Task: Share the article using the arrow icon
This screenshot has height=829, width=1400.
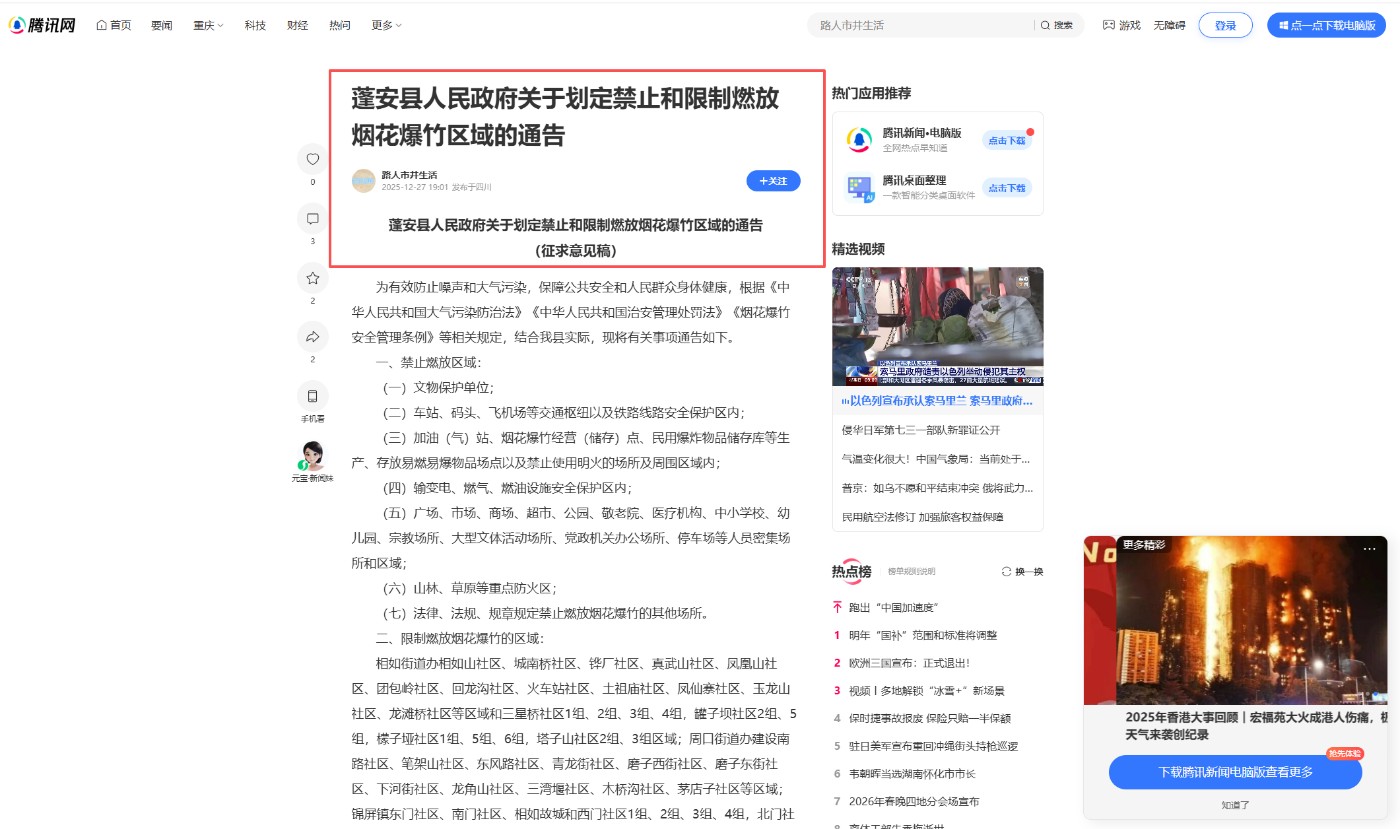Action: click(x=312, y=337)
